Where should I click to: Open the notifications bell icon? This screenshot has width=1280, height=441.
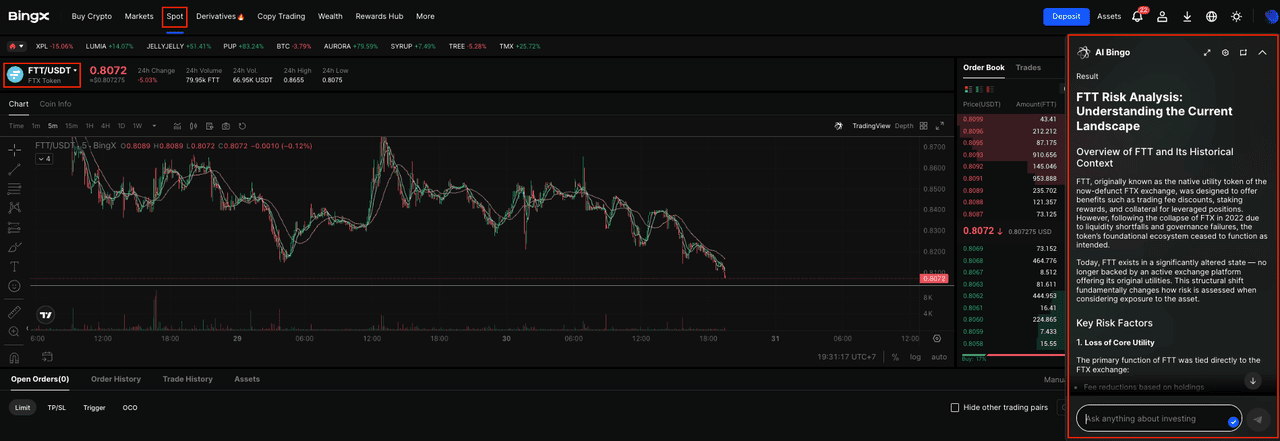tap(1137, 16)
